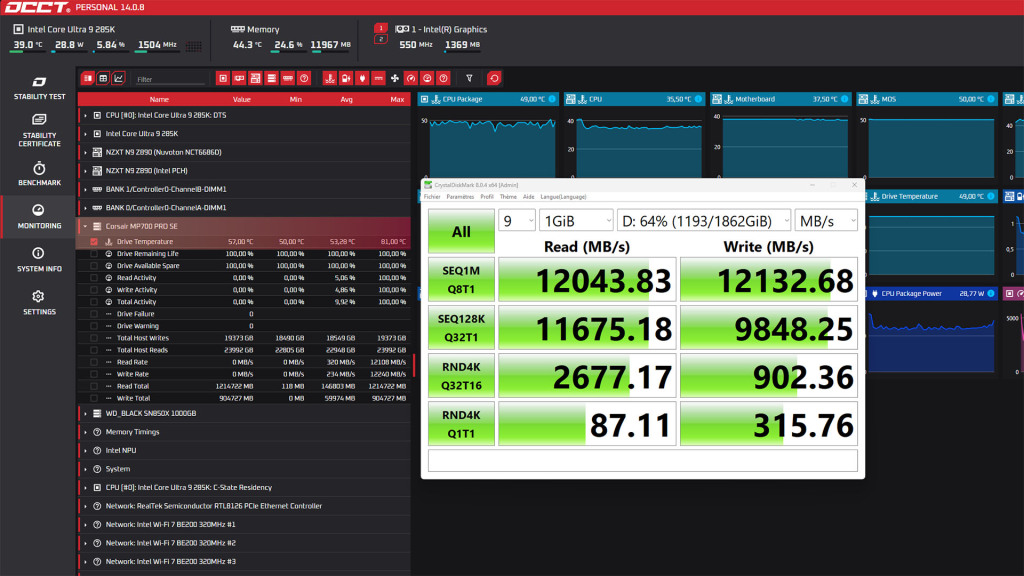Select the Monitoring sidebar item
Image resolution: width=1024 pixels, height=576 pixels.
[x=39, y=217]
